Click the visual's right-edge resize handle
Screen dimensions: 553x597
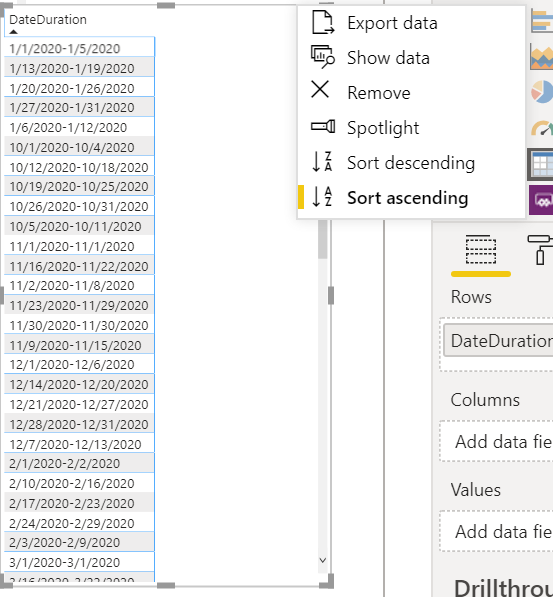[x=331, y=295]
